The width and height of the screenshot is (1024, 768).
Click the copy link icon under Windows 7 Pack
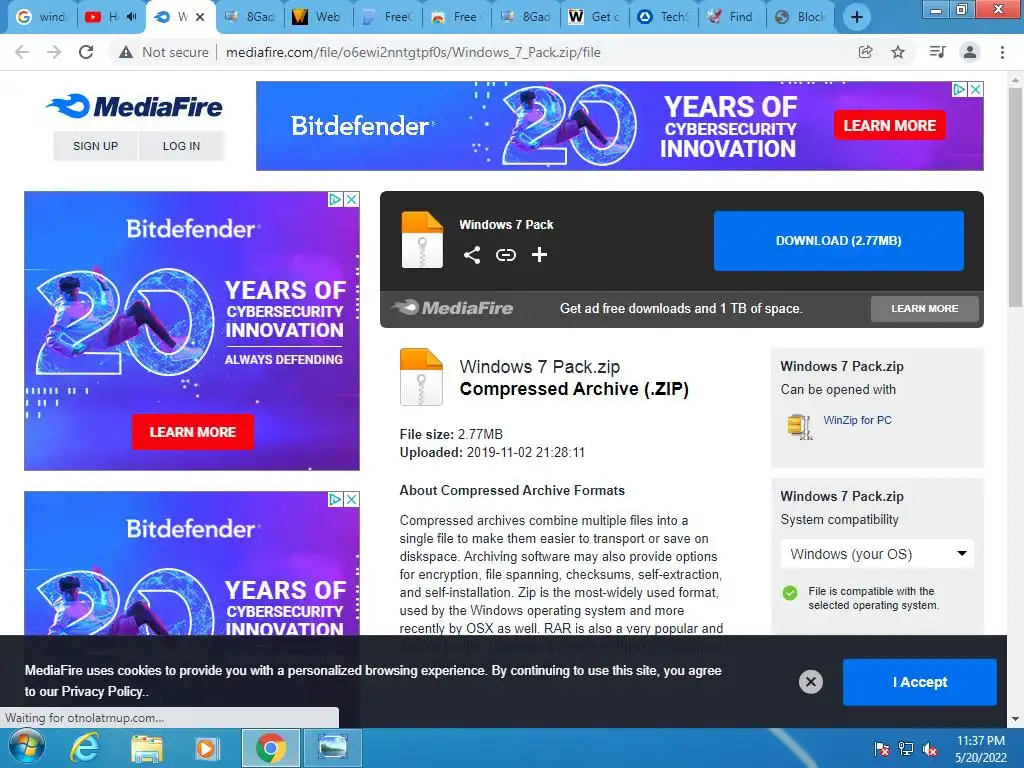coord(505,255)
